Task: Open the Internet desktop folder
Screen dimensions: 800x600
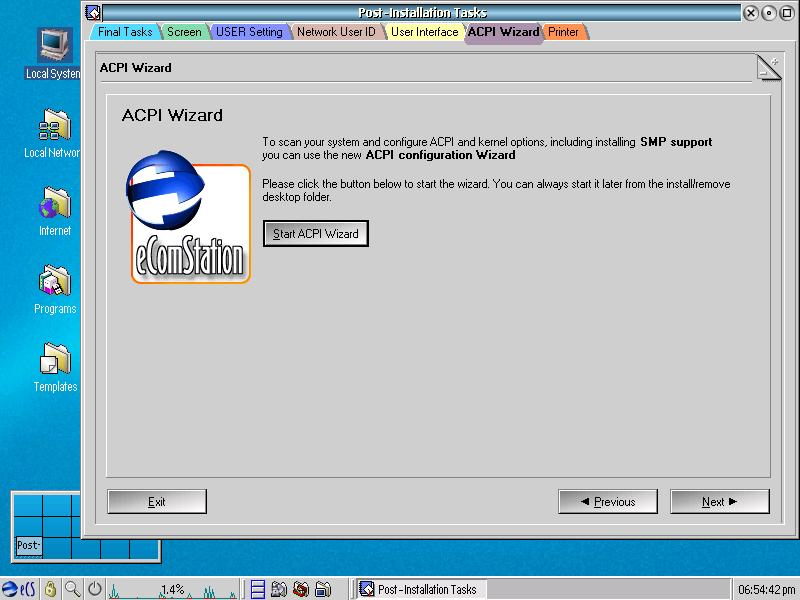Action: click(55, 212)
